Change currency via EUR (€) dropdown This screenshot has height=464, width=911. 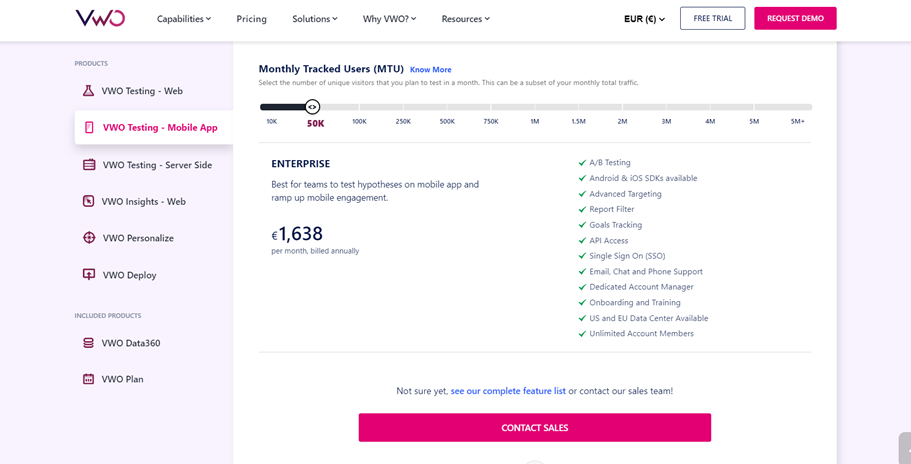644,19
